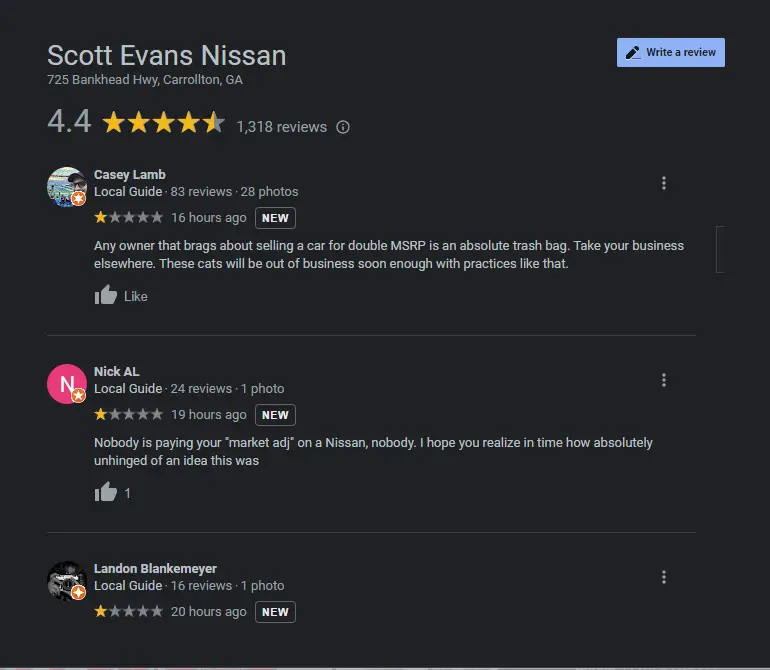Open reviews info circle icon

(343, 127)
